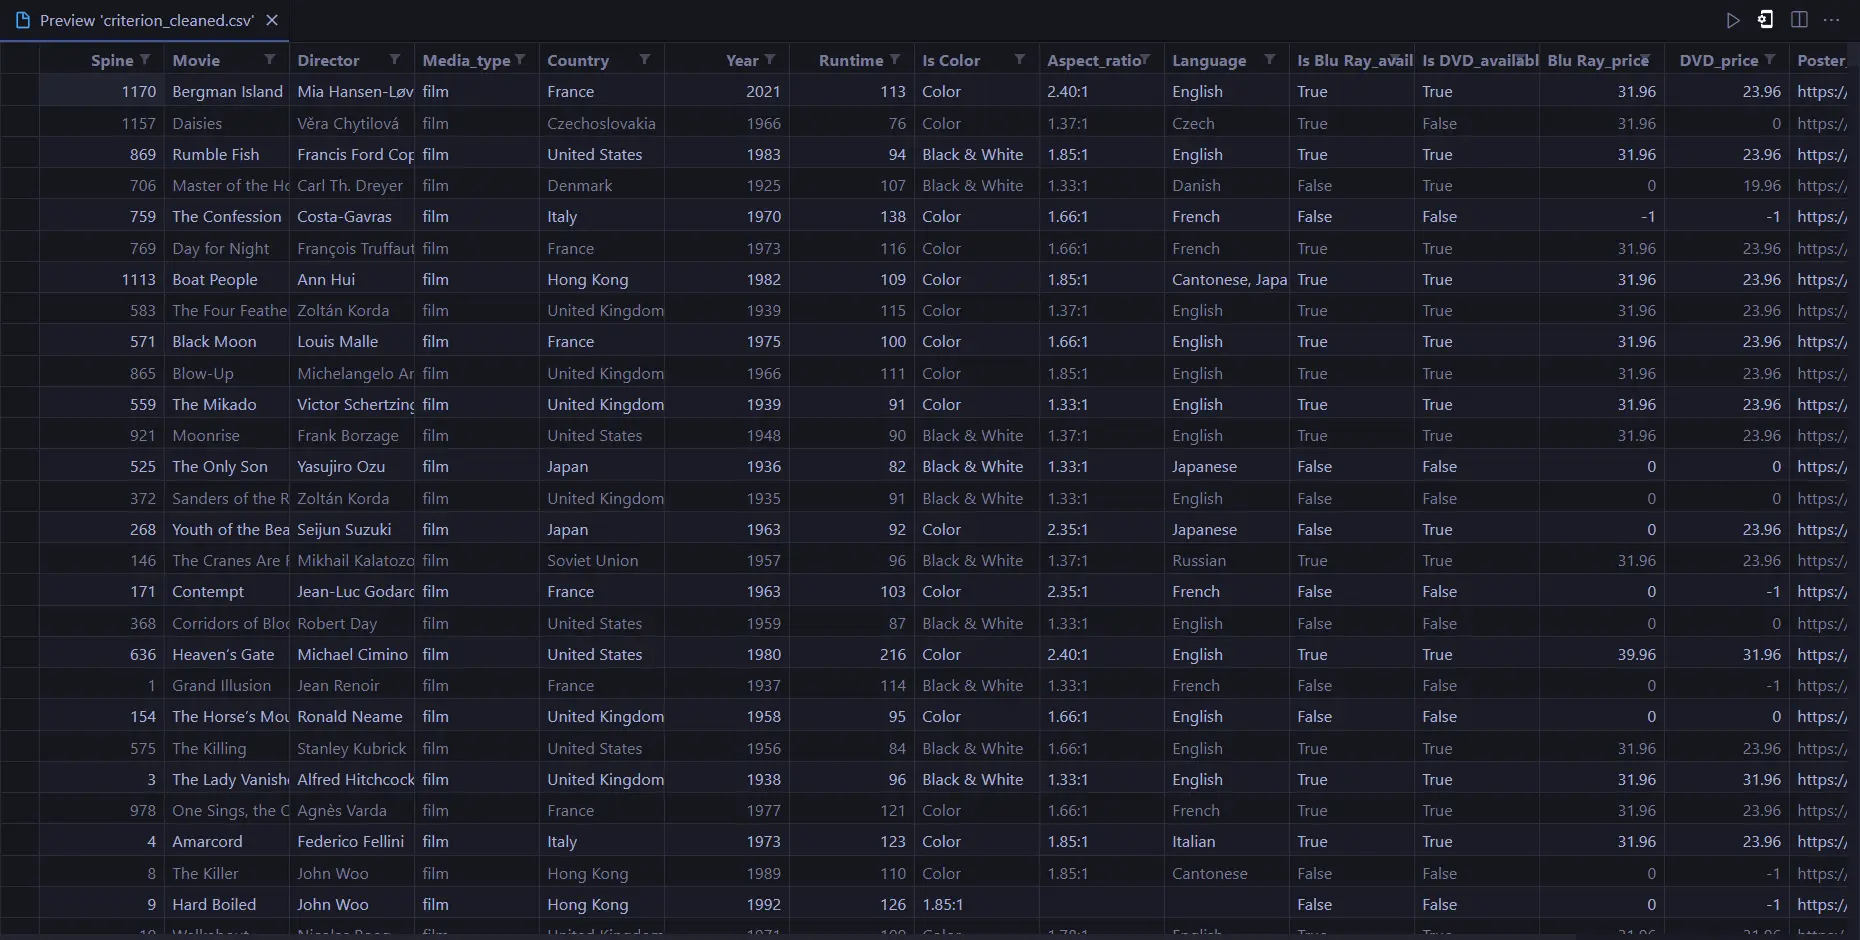This screenshot has height=940, width=1860.
Task: Select the 'Day for Night' cell
Action: click(x=227, y=248)
